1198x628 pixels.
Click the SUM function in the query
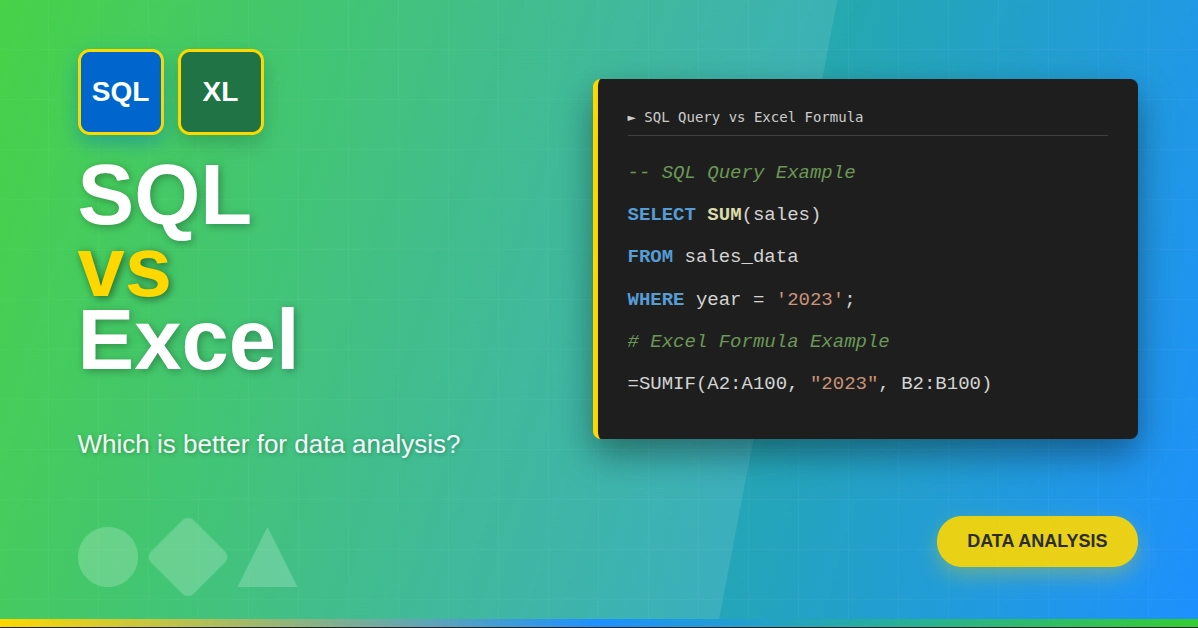tap(724, 215)
